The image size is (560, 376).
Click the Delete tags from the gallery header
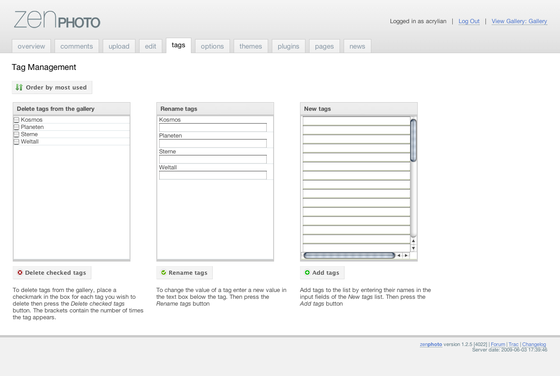71,109
